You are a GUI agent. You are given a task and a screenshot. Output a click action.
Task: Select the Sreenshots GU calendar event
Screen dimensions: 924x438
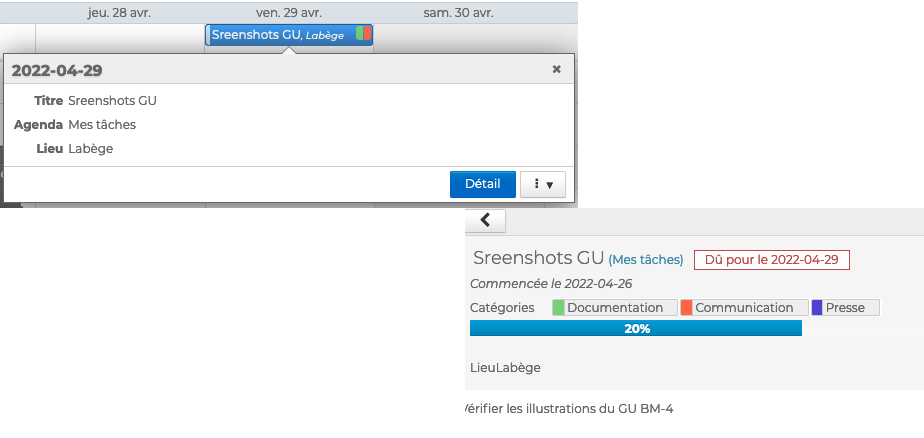pyautogui.click(x=277, y=35)
